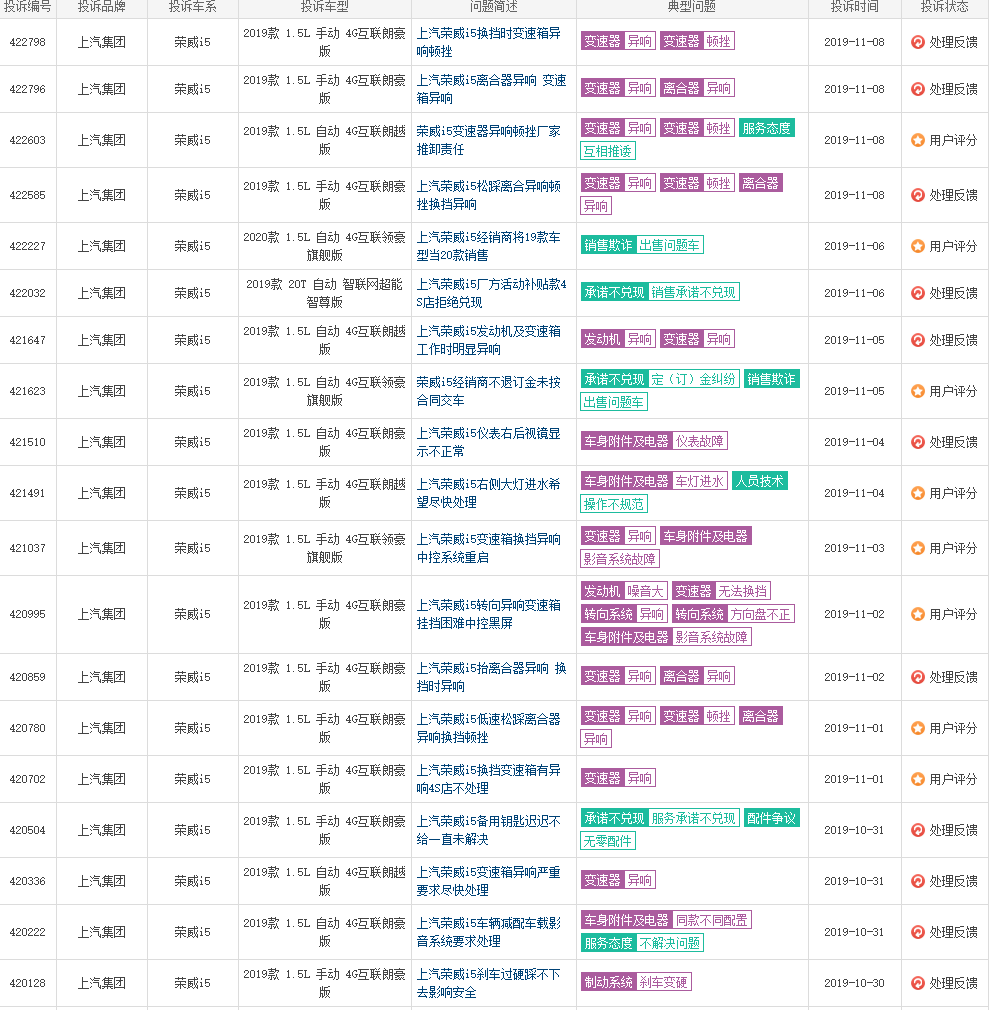Click the 无零配件 tag
The width and height of the screenshot is (994, 1010).
tap(608, 841)
